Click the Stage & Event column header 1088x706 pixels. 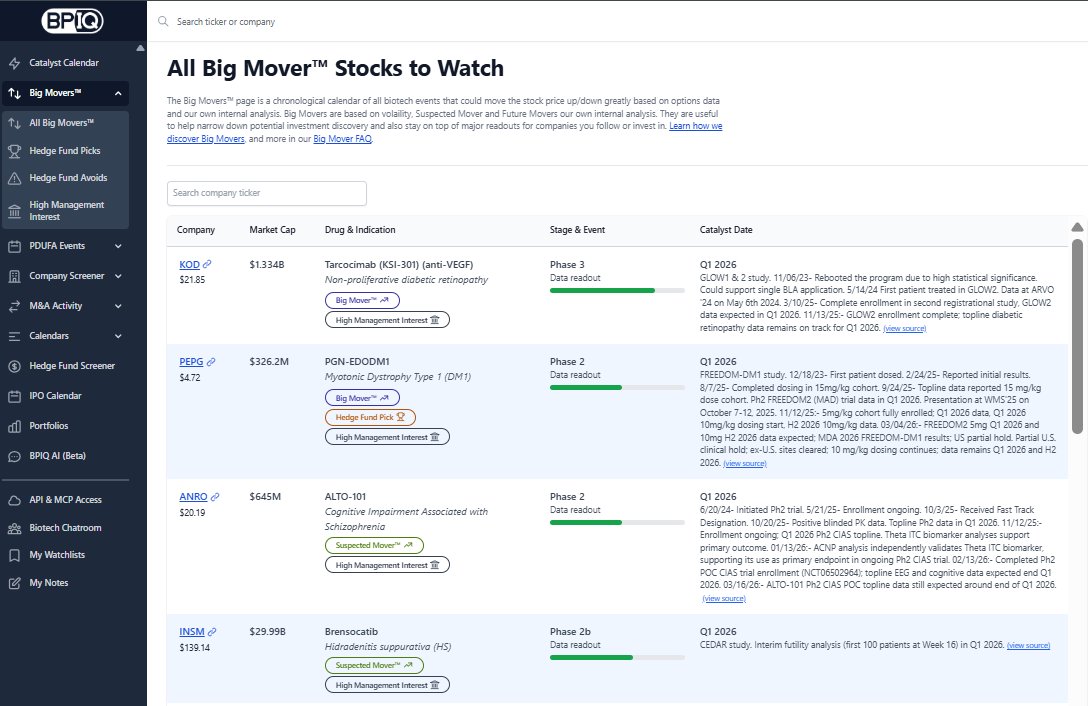(577, 230)
